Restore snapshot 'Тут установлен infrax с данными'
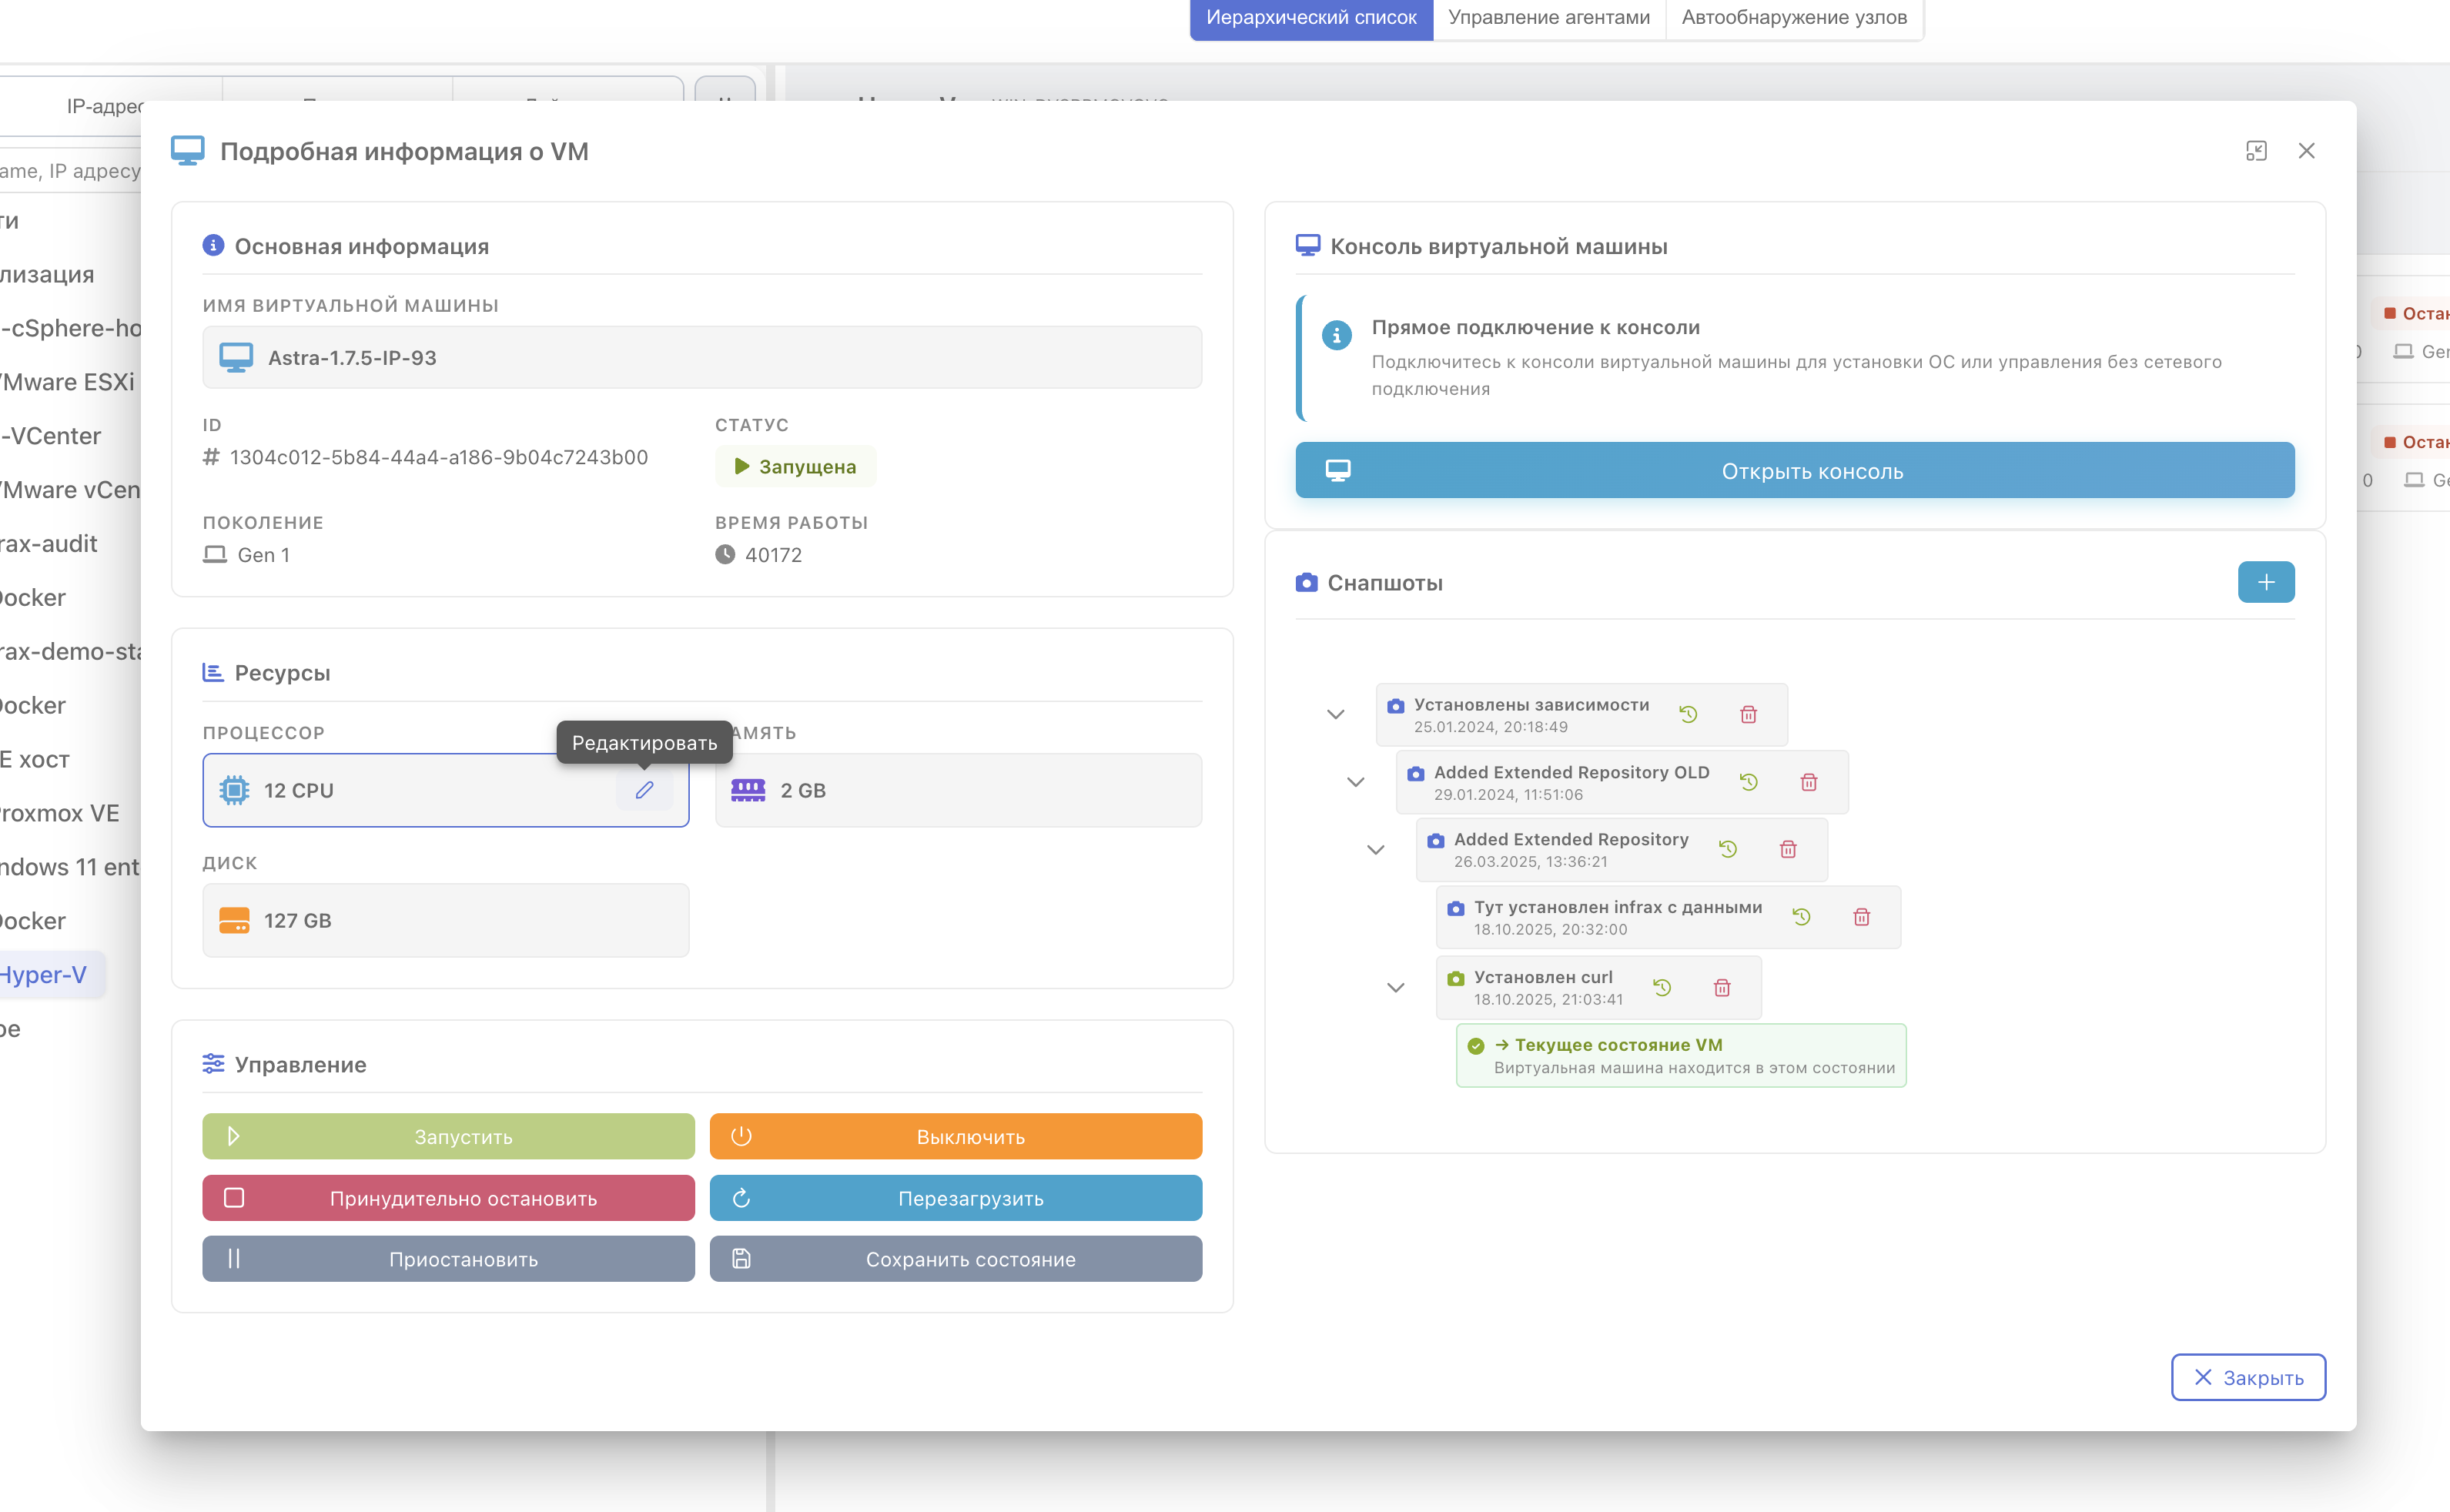2450x1512 pixels. (1802, 916)
